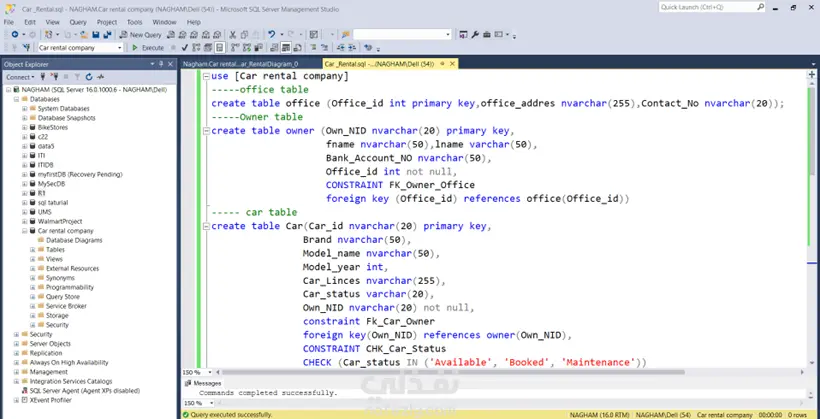
Task: Click the Increase Indent icon
Action: pos(352,48)
